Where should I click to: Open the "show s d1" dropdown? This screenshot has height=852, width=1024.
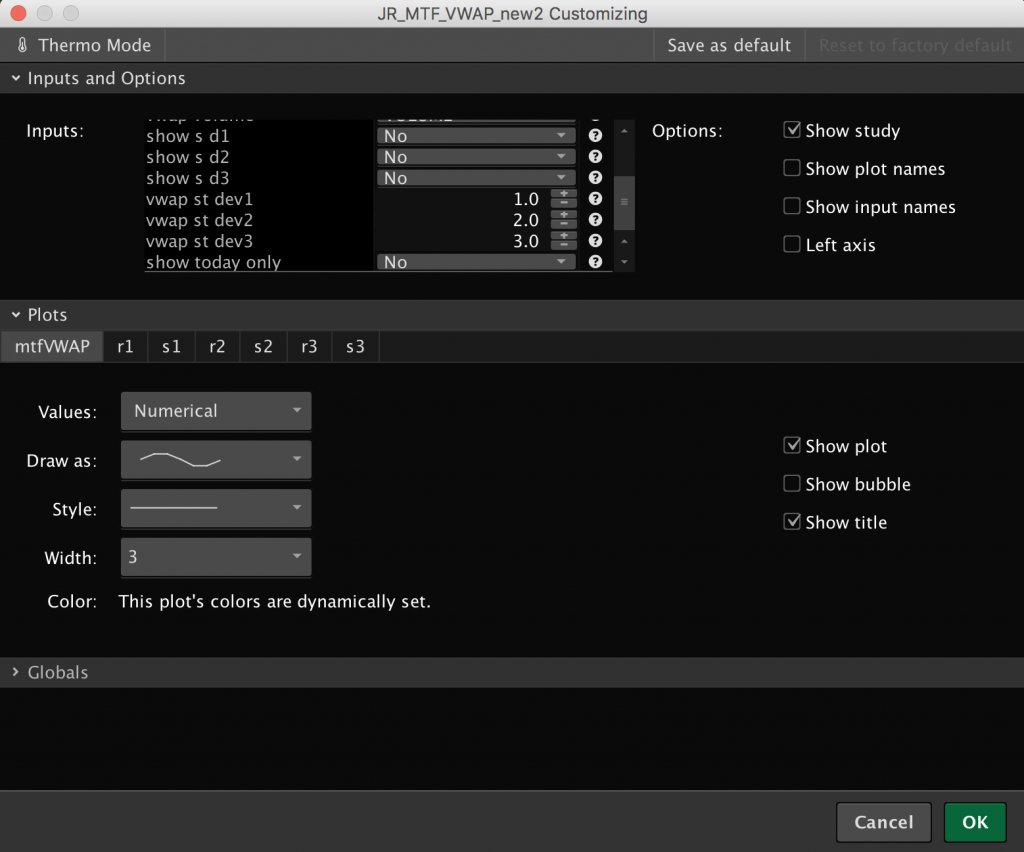(475, 135)
